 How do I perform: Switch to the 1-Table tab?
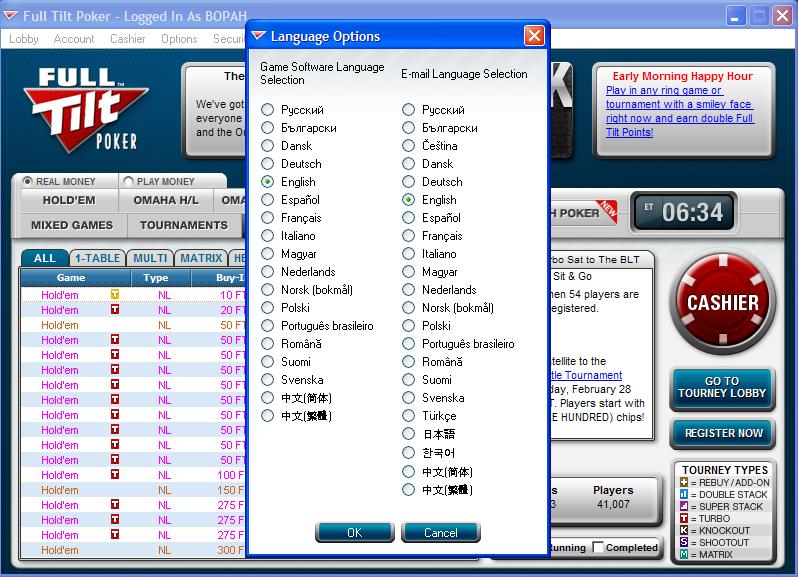(x=95, y=258)
